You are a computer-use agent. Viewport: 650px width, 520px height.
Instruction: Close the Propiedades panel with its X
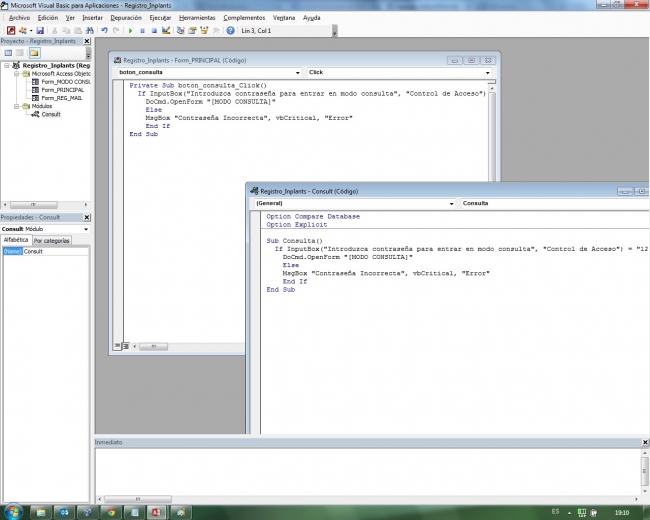click(x=87, y=217)
